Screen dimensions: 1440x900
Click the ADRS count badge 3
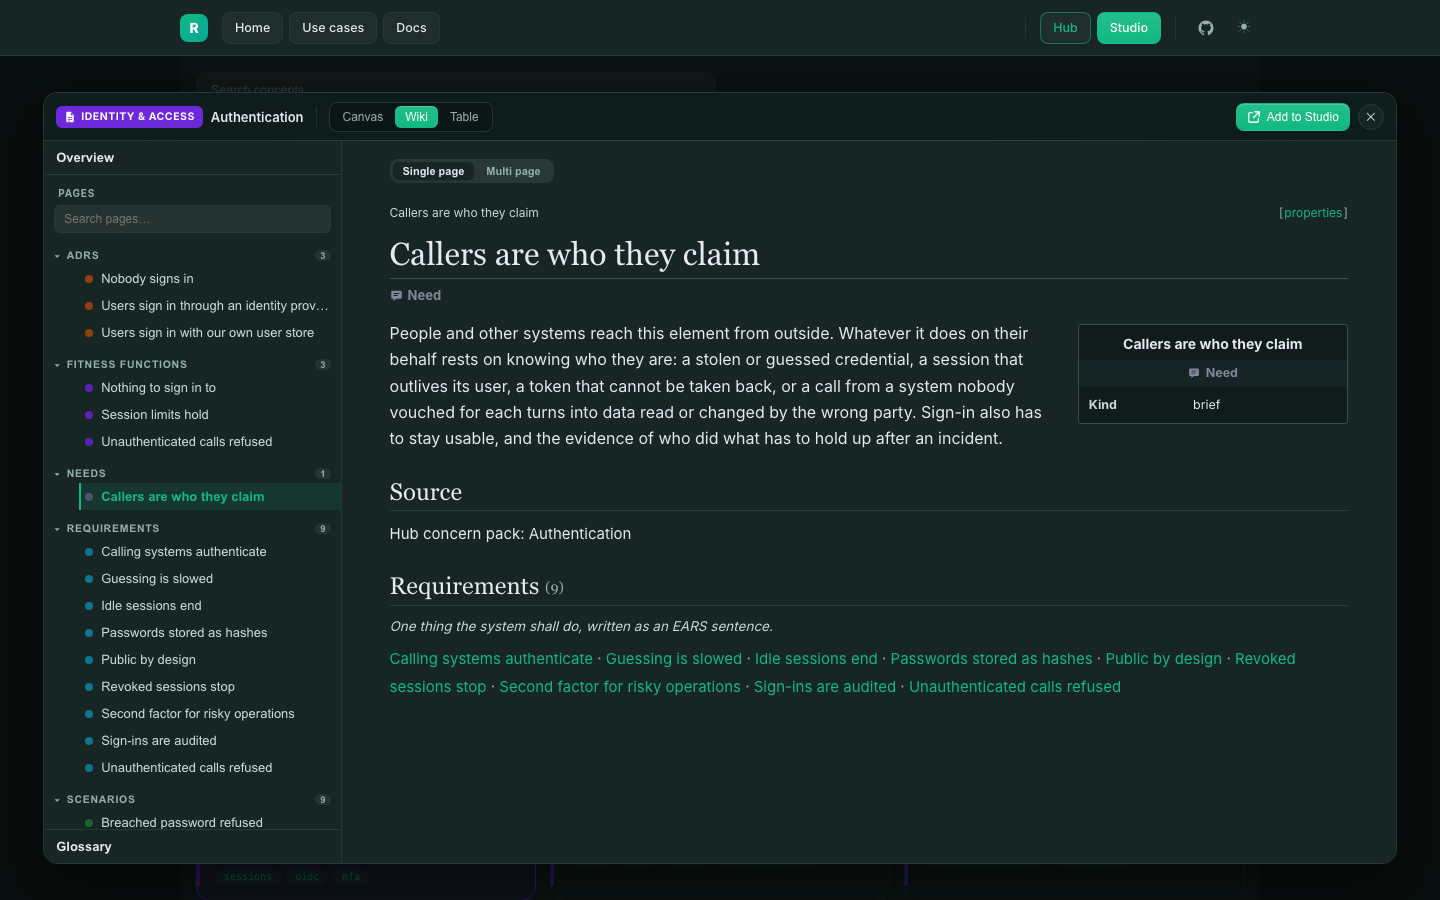tap(322, 256)
